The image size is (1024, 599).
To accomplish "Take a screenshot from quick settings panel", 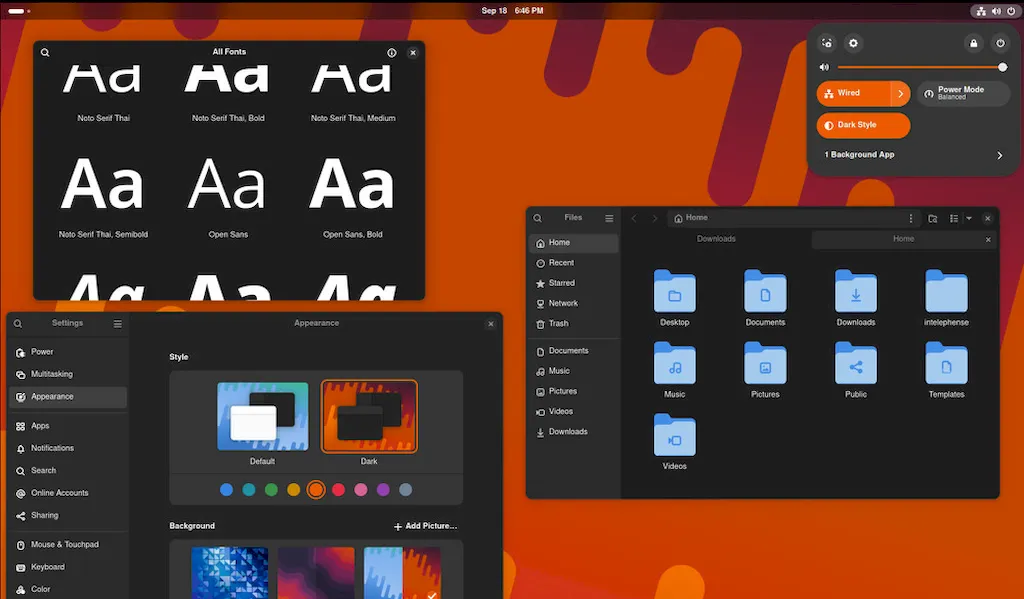I will point(827,43).
